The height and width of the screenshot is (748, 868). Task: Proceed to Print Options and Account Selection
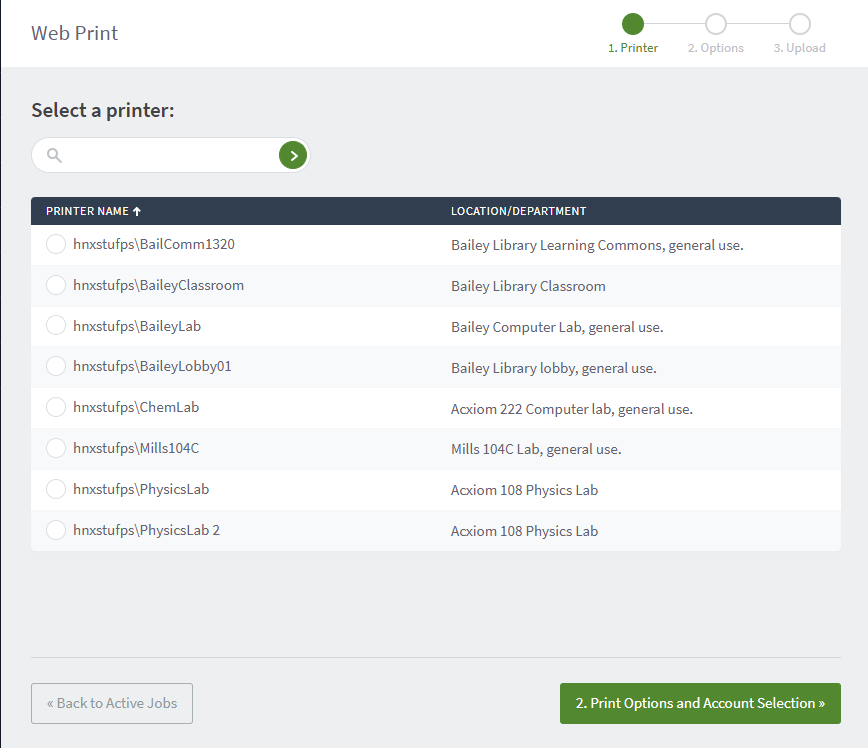click(x=700, y=703)
